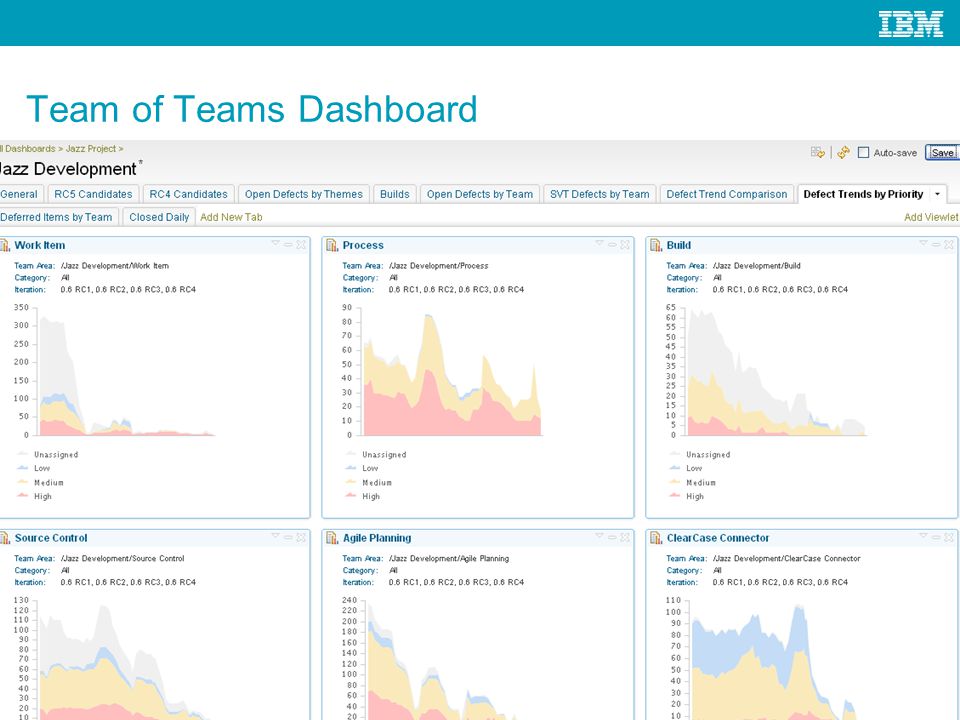
Task: Open the Agile Planning viewlet menu triangle
Action: click(599, 536)
